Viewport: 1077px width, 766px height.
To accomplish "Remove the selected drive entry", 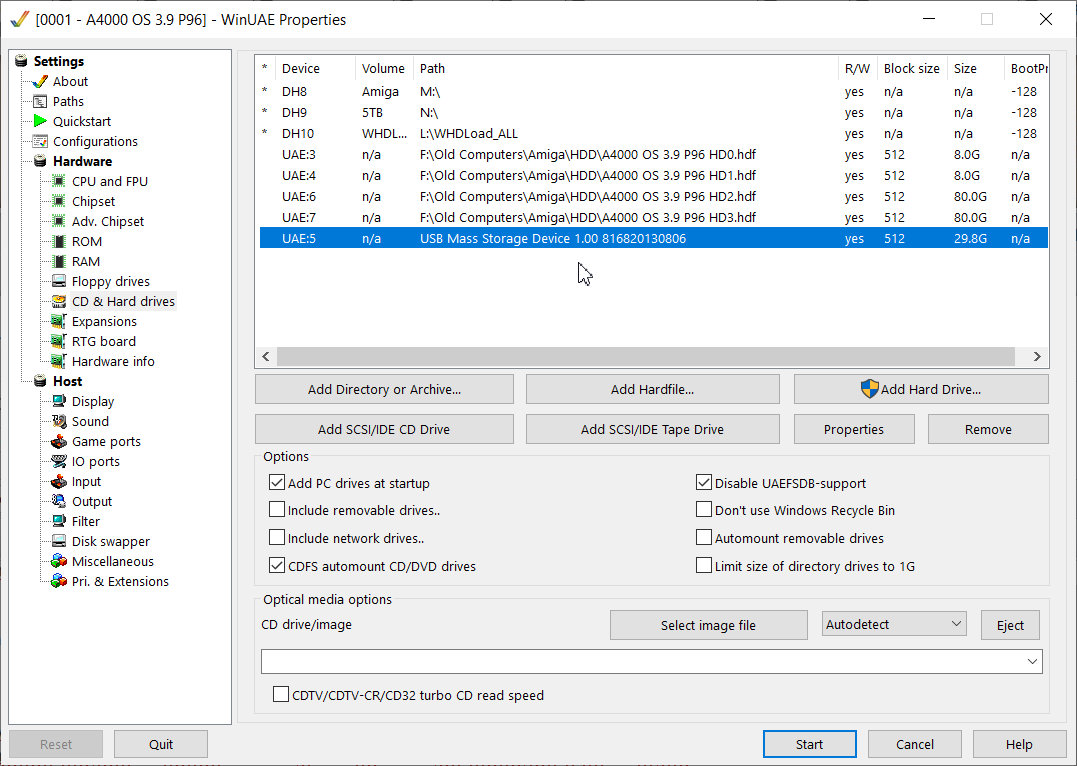I will (x=988, y=429).
